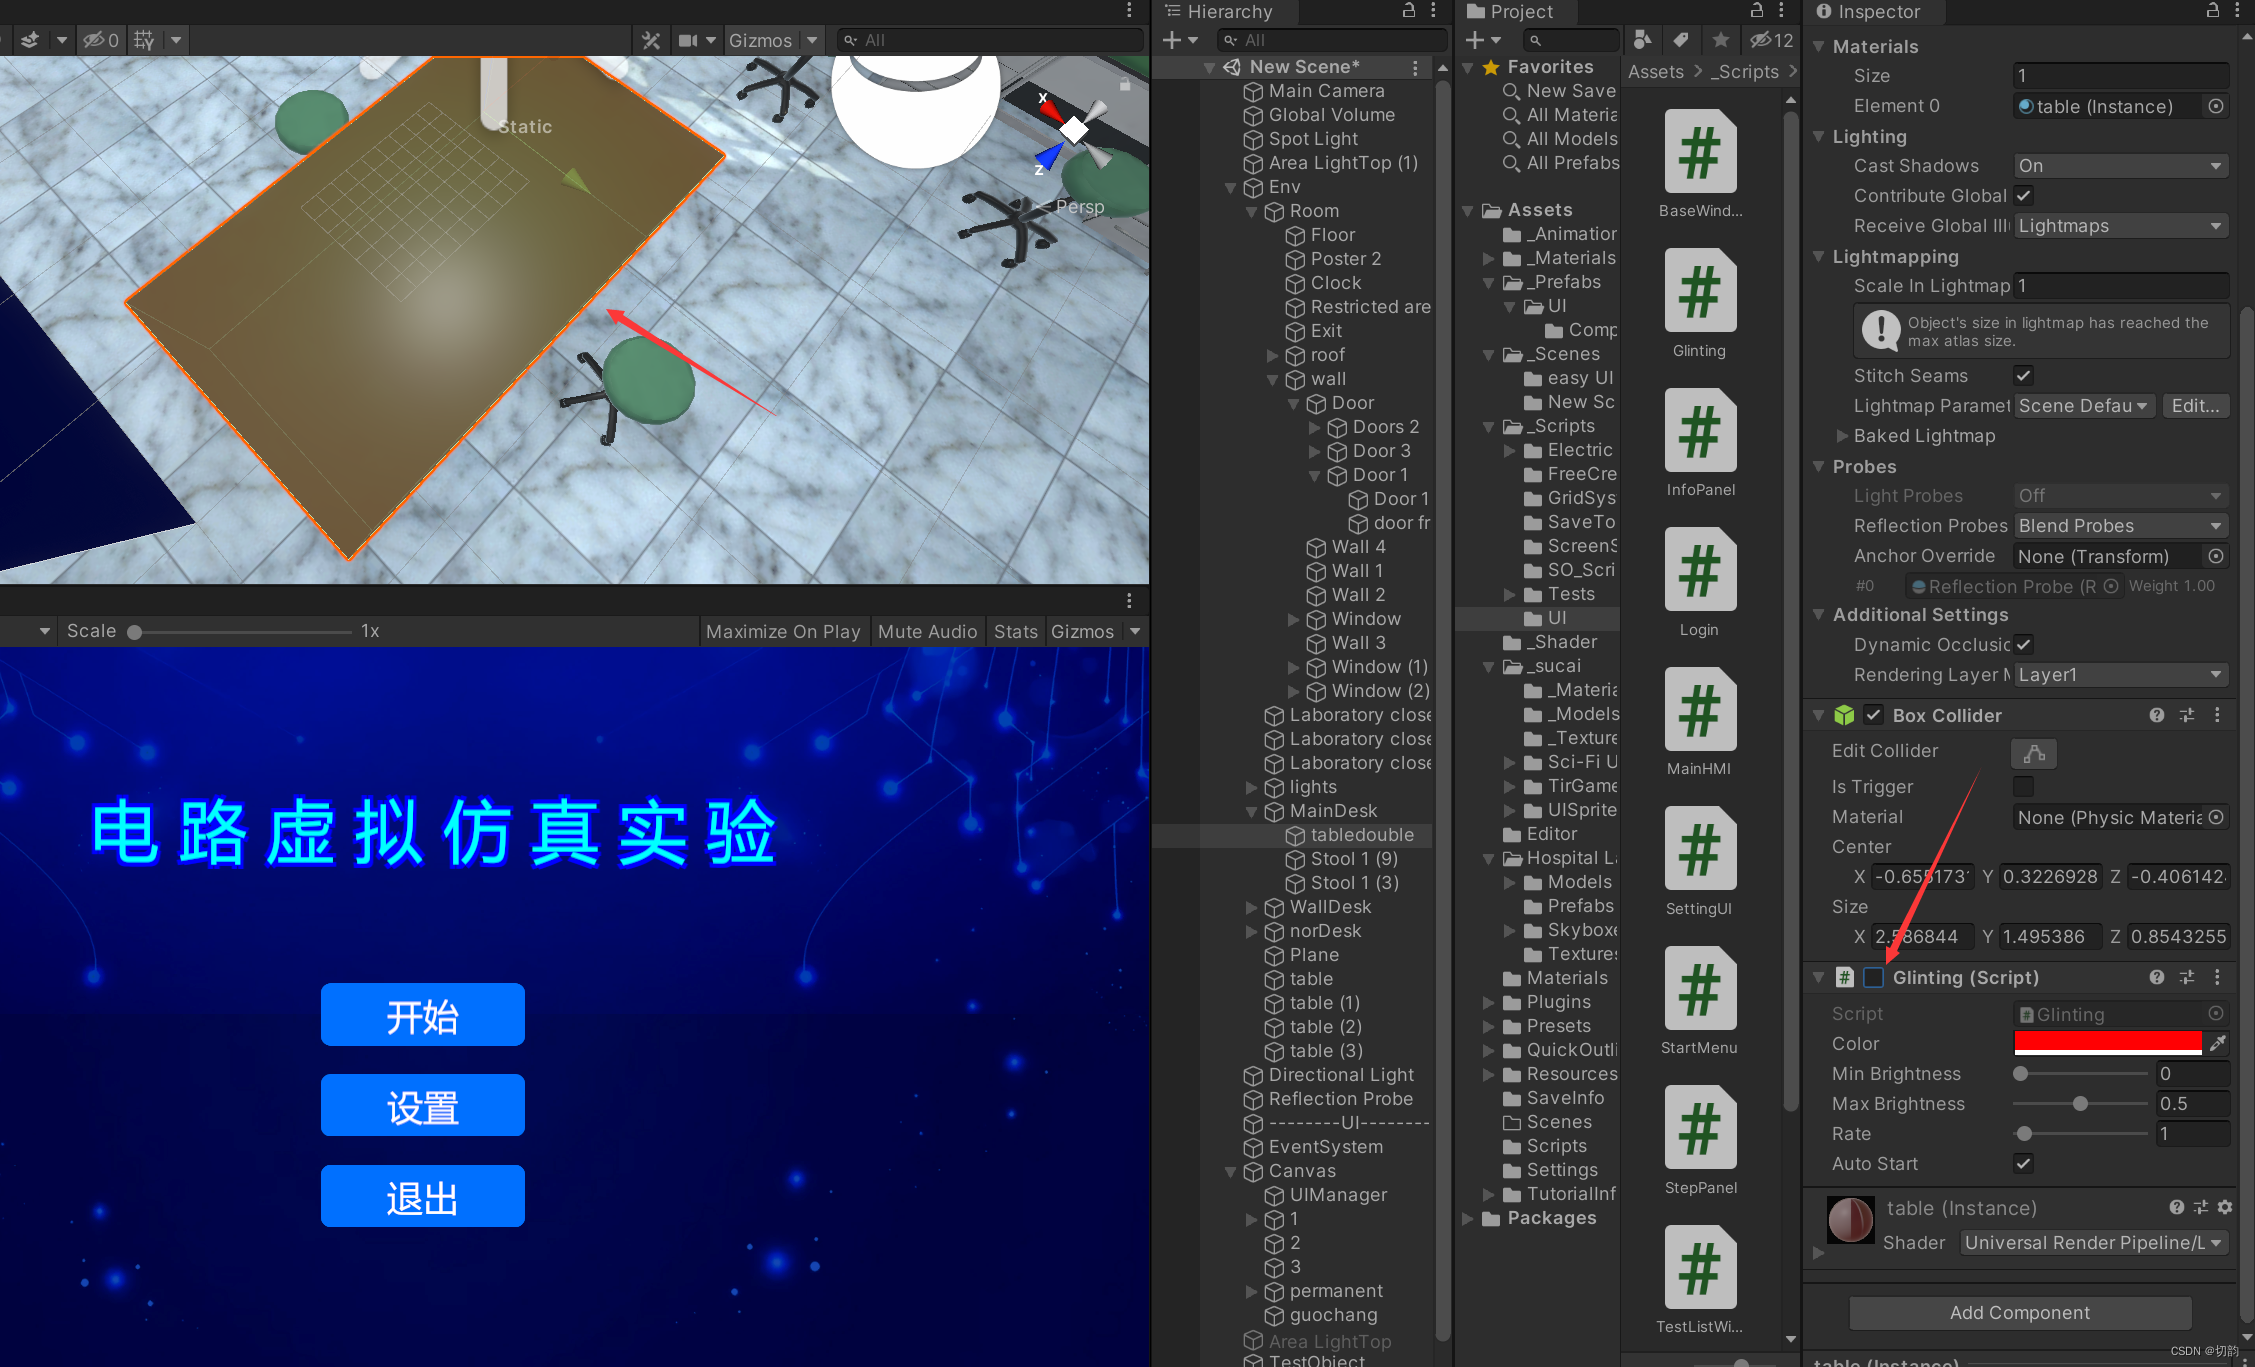Adjust the Rate slider in Glinting Script

pyautogui.click(x=2028, y=1132)
